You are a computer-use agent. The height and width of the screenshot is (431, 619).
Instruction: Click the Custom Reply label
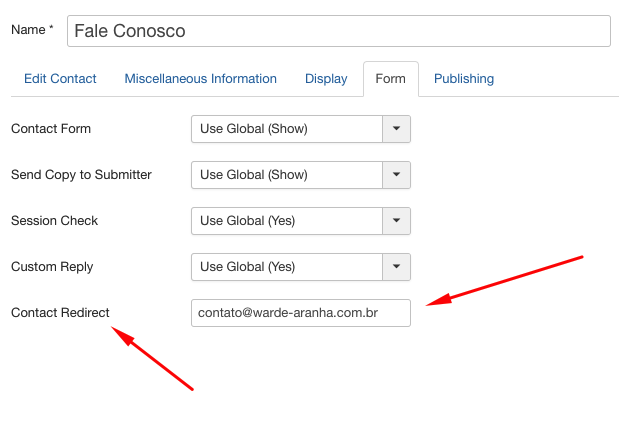(x=53, y=267)
